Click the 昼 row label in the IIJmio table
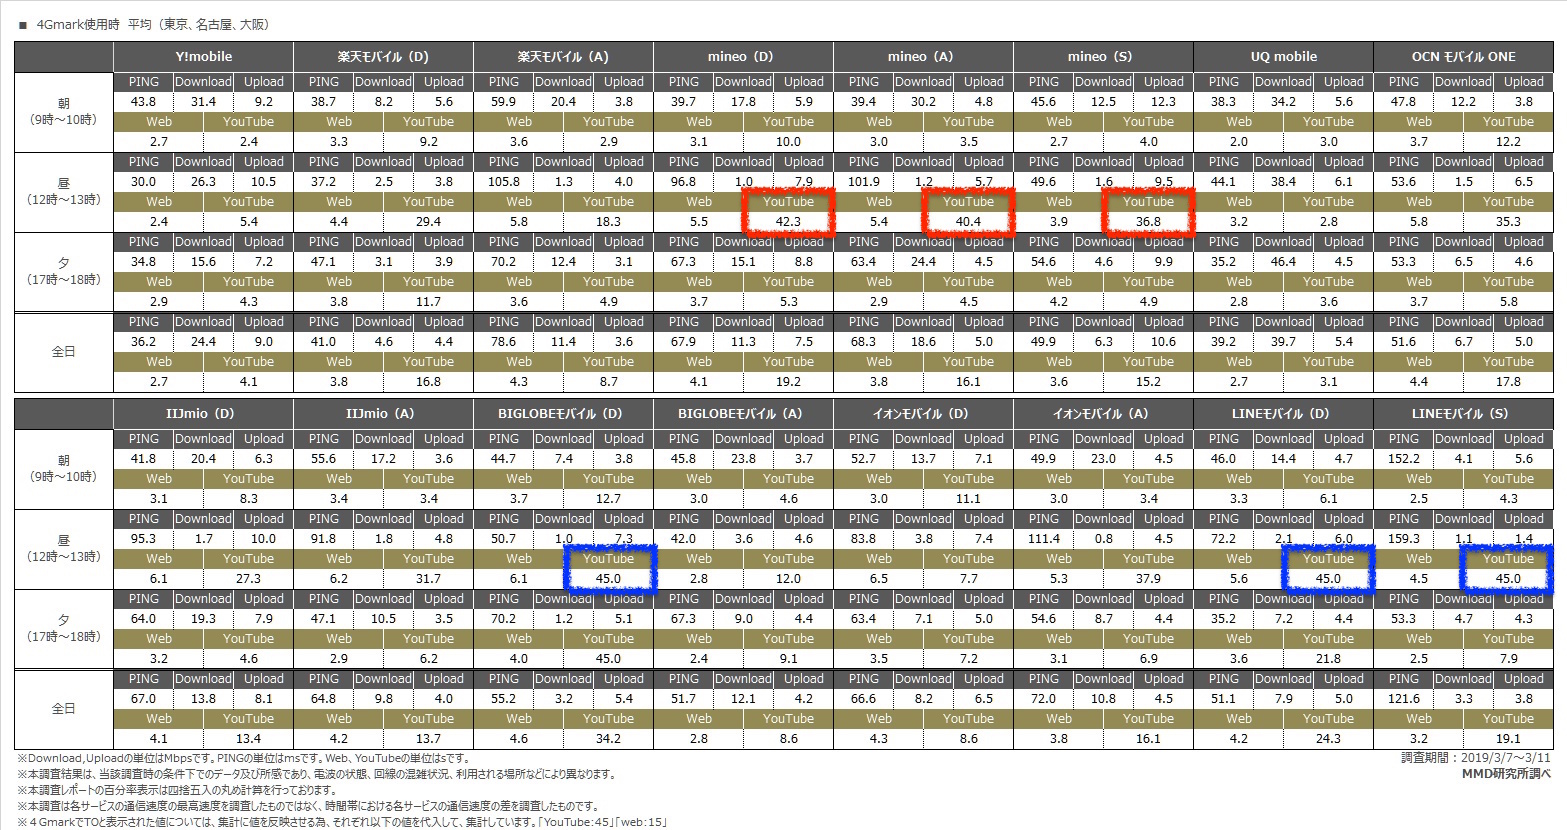The width and height of the screenshot is (1567, 830). tap(64, 549)
